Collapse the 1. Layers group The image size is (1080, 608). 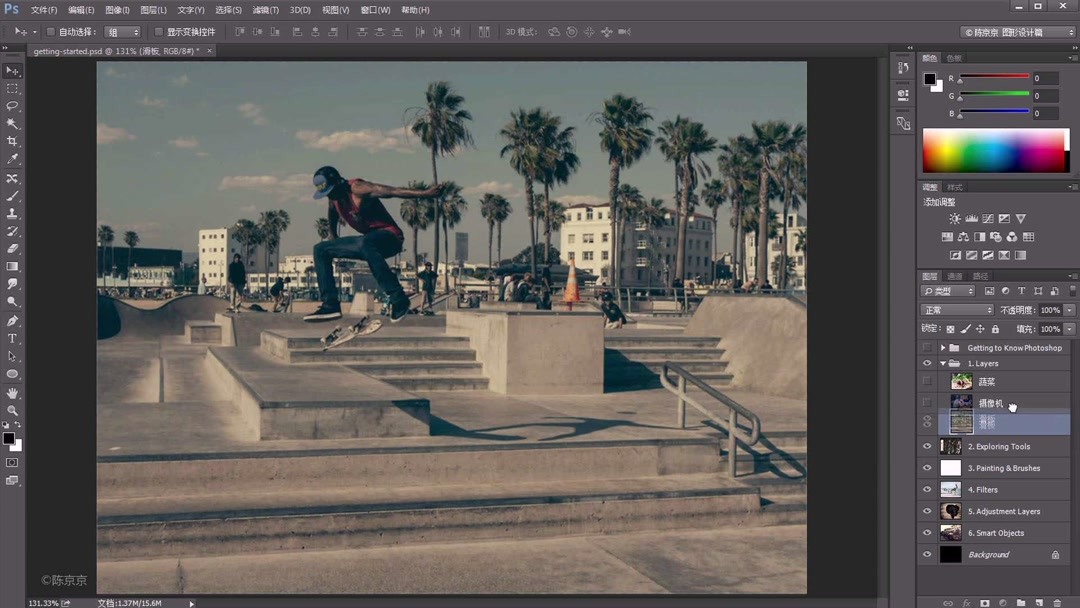point(941,363)
